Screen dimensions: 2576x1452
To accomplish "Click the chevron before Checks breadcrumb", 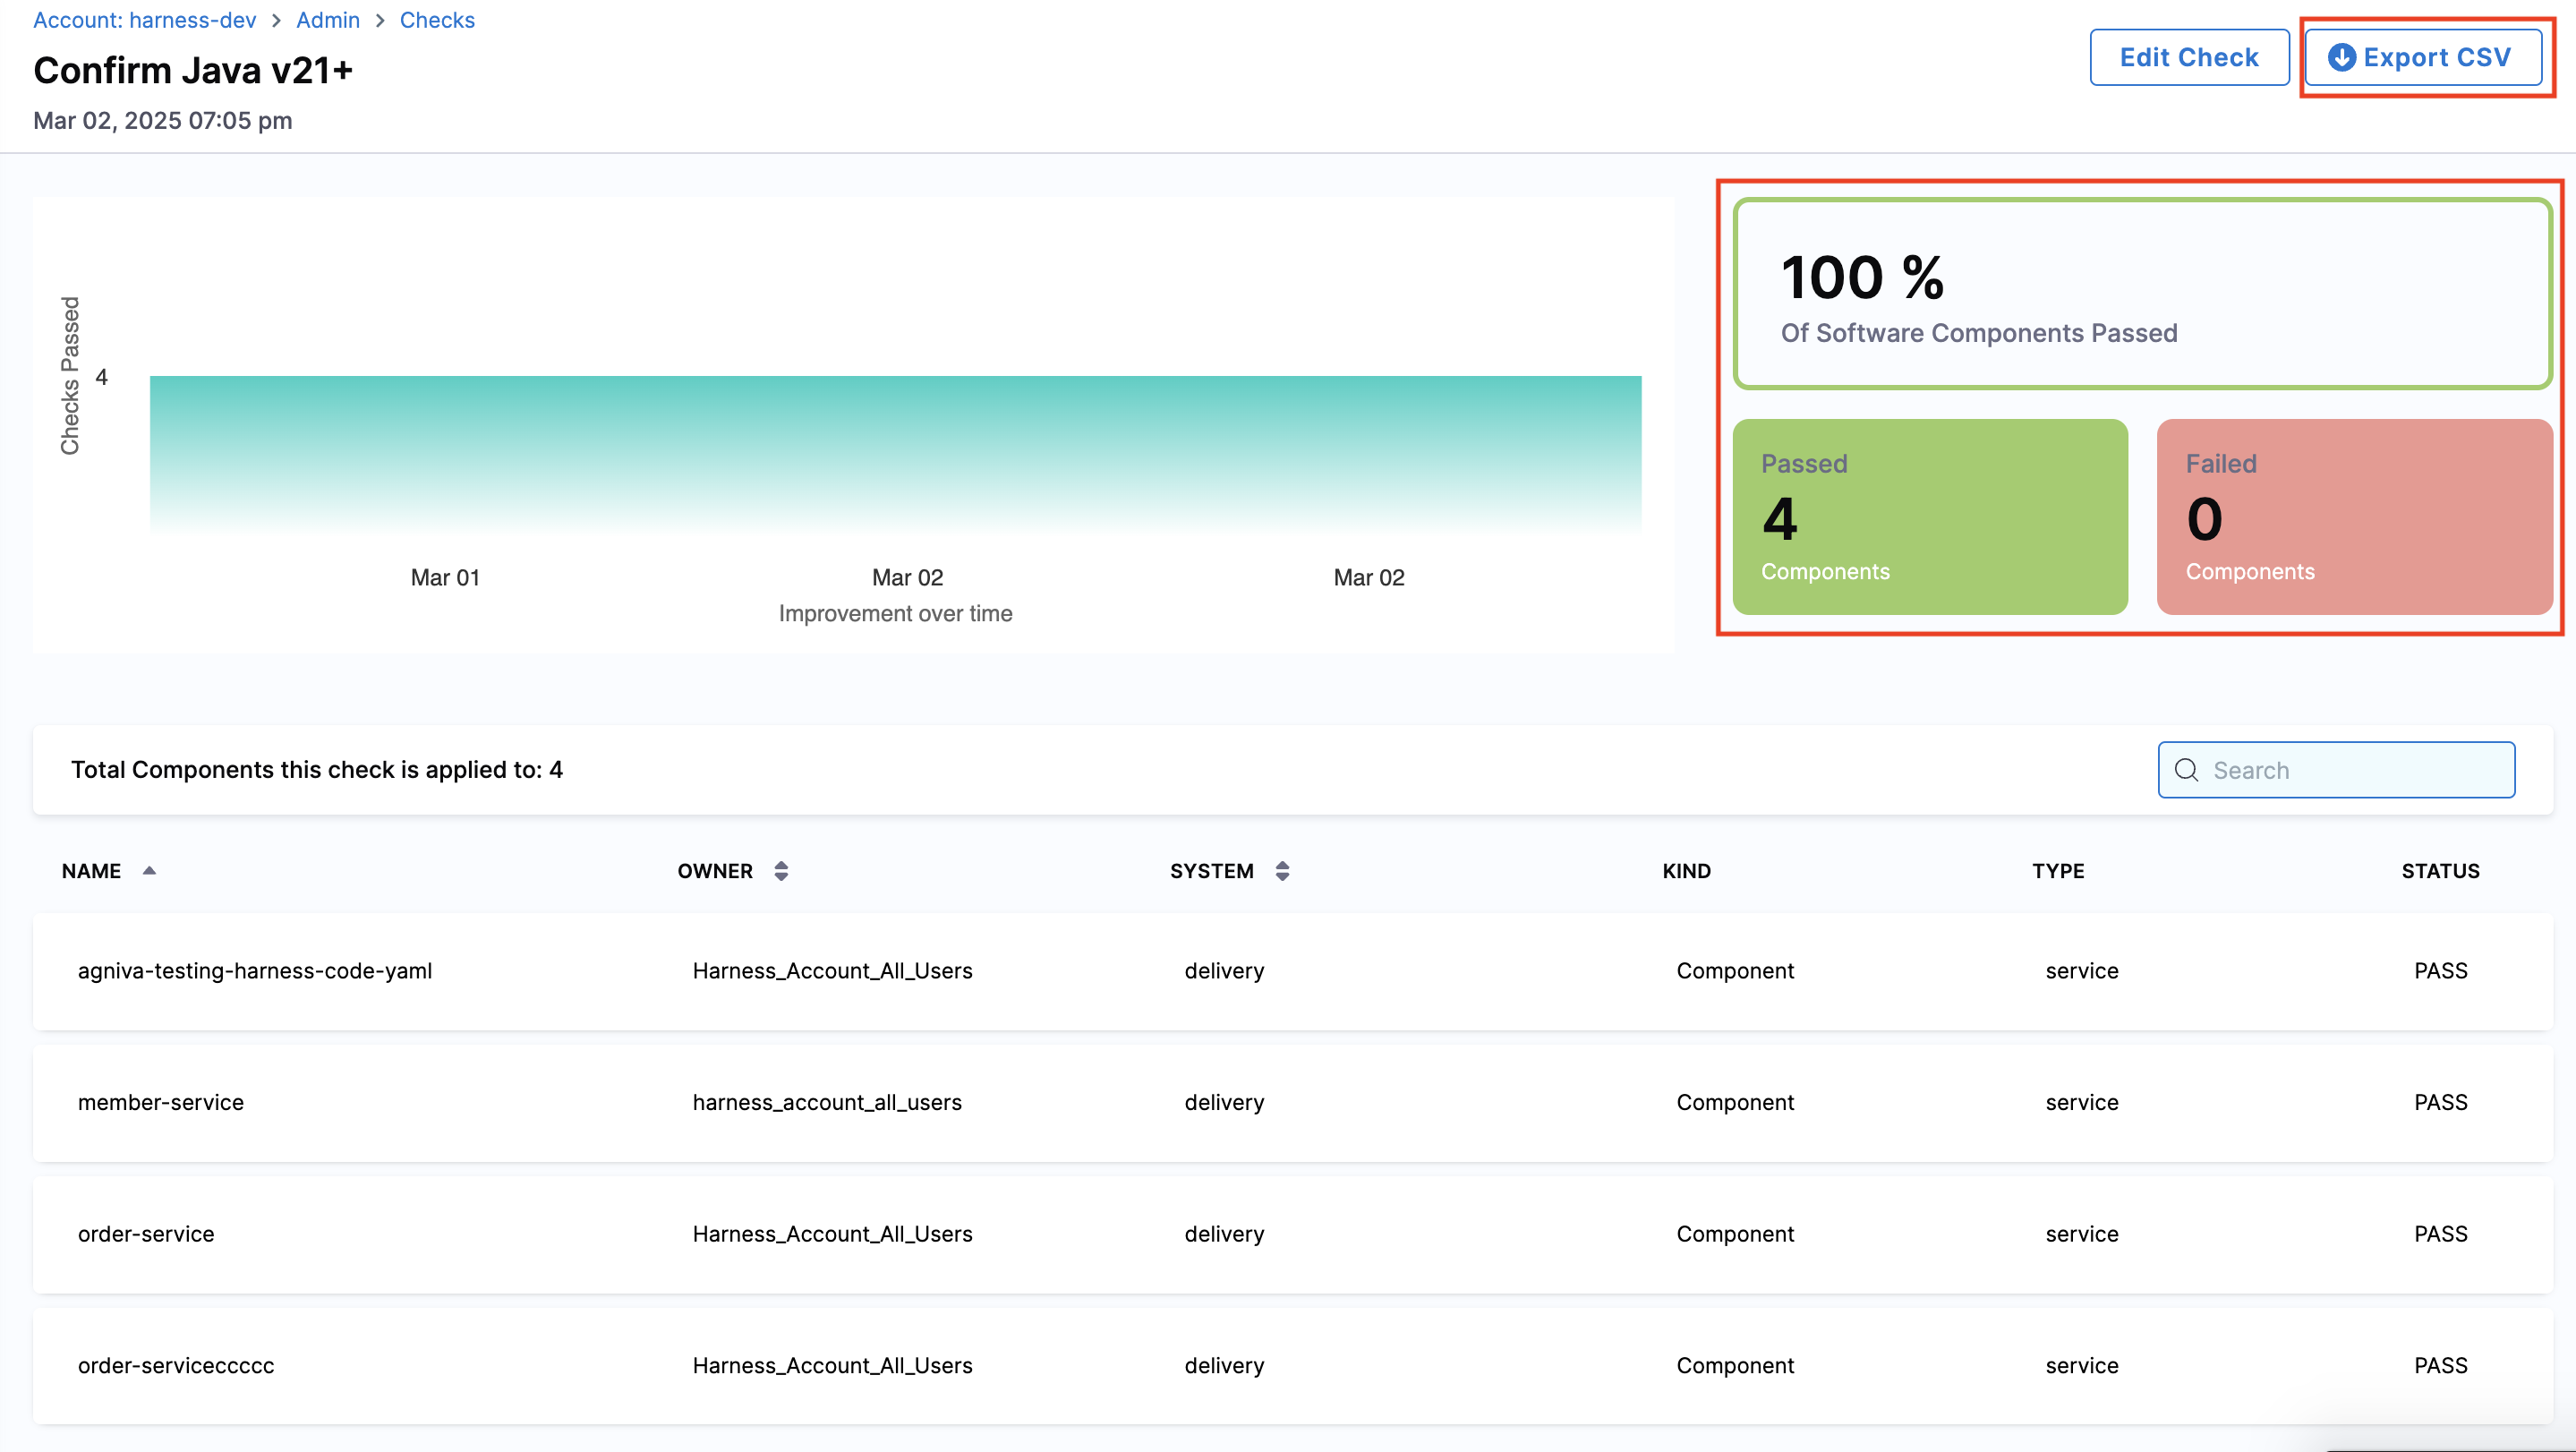I will (x=380, y=20).
